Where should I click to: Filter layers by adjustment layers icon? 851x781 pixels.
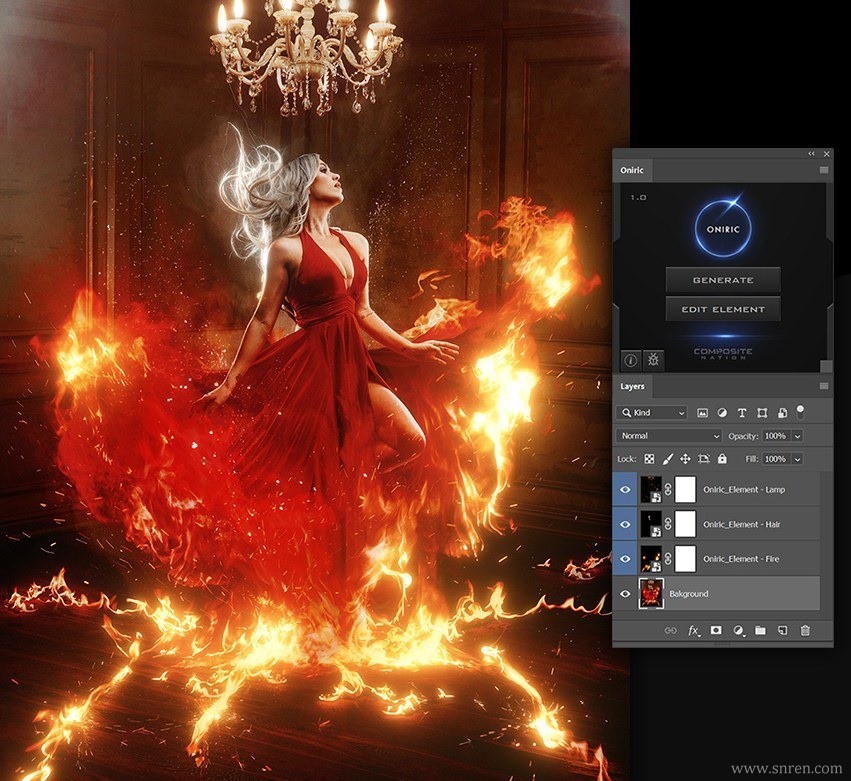(722, 413)
